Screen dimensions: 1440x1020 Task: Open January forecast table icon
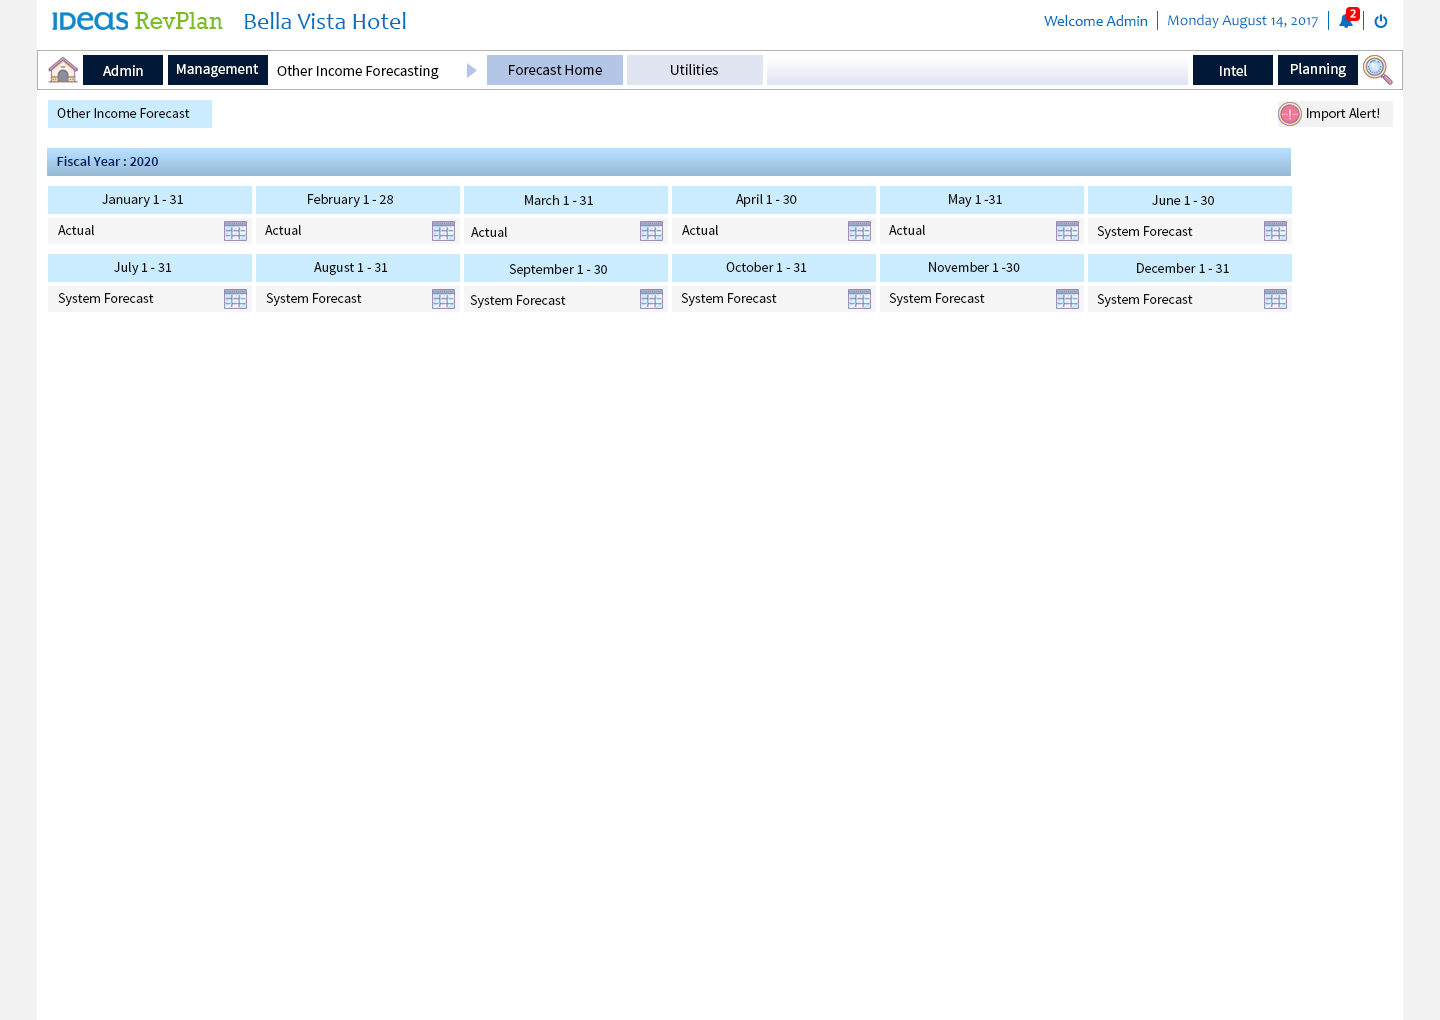(x=235, y=231)
